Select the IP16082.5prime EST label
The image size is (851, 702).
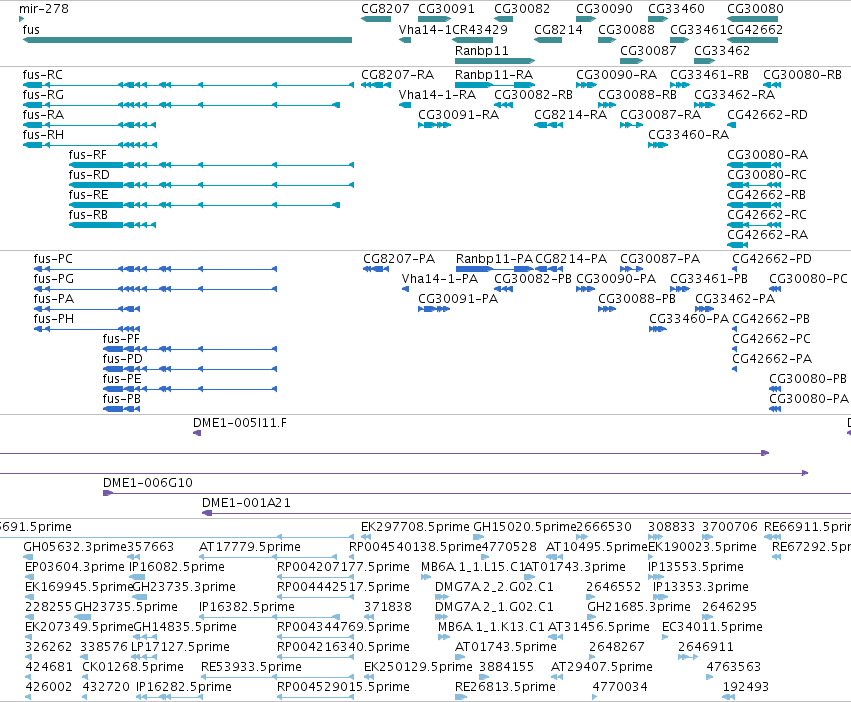point(177,566)
